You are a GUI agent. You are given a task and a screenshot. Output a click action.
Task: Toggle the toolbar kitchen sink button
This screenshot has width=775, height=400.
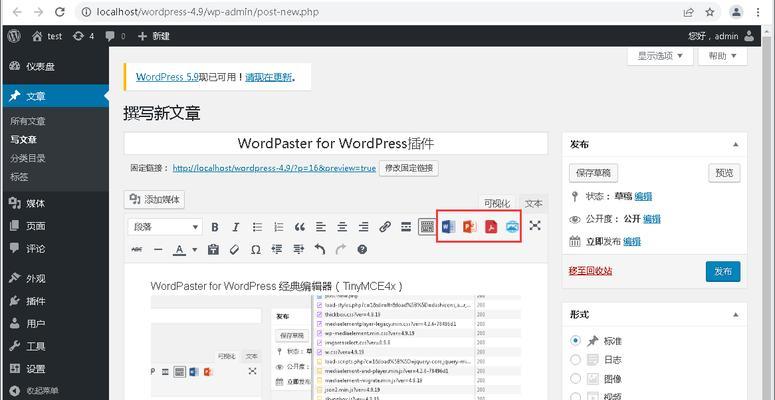[x=427, y=227]
